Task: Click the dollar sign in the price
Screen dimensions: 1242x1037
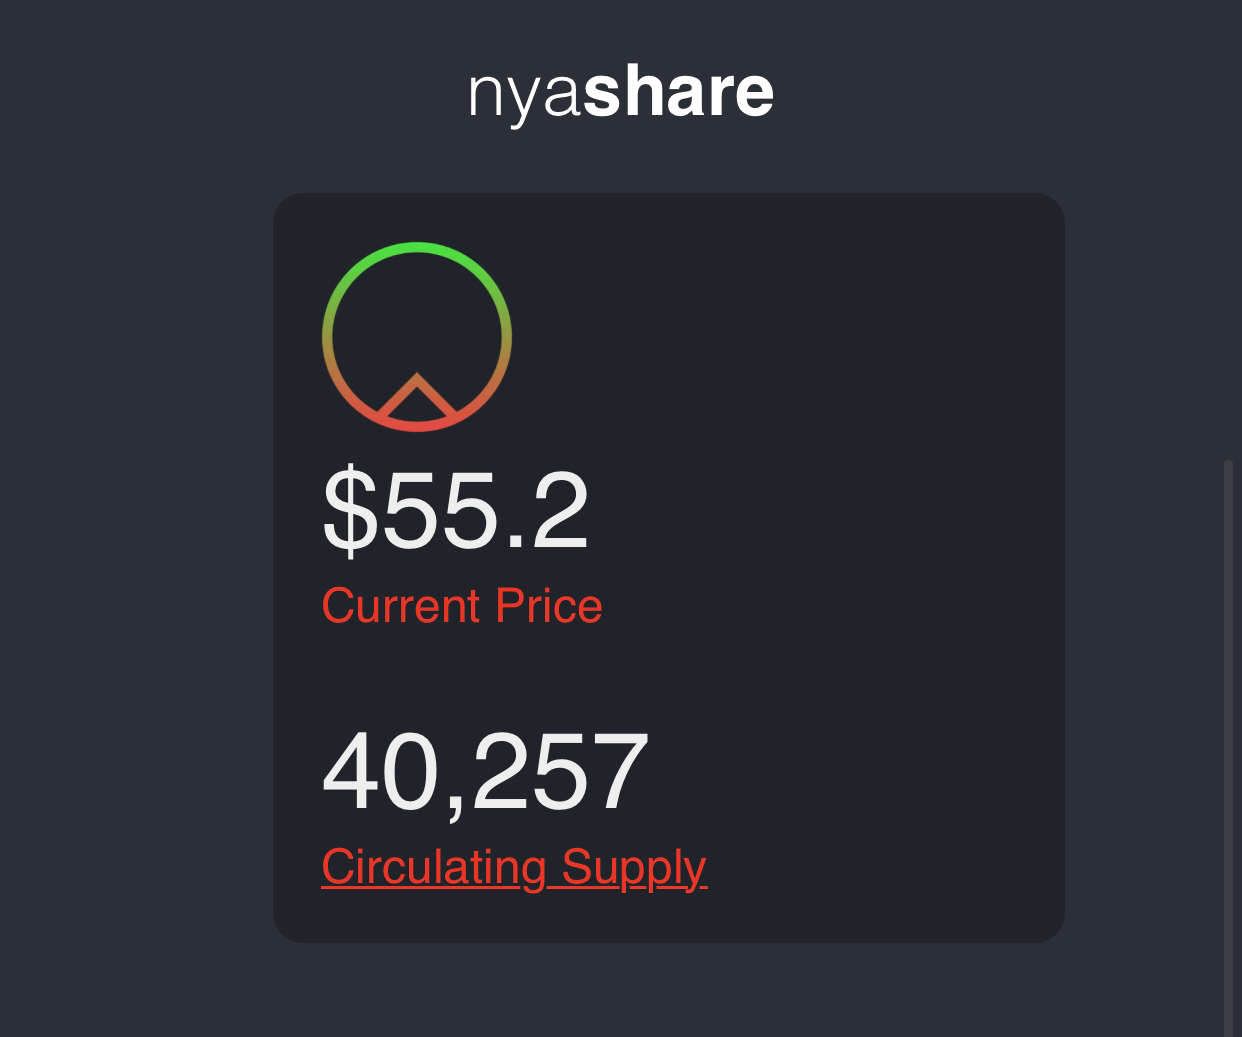Action: 349,511
